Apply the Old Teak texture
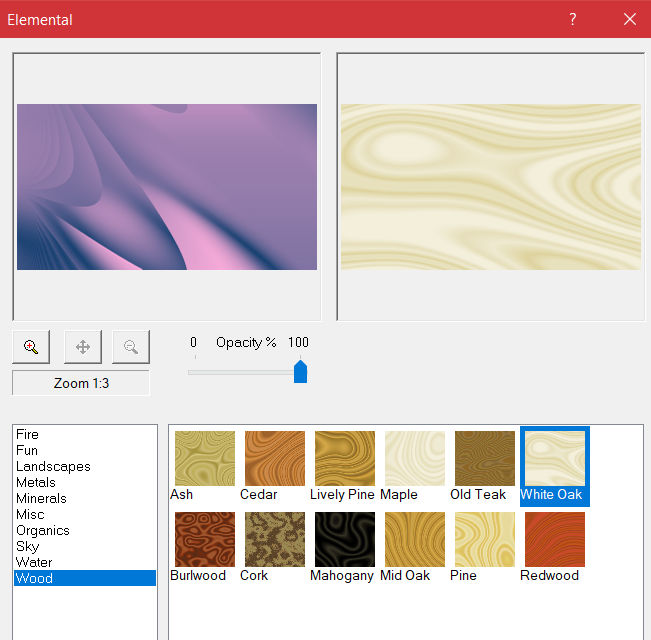 485,458
